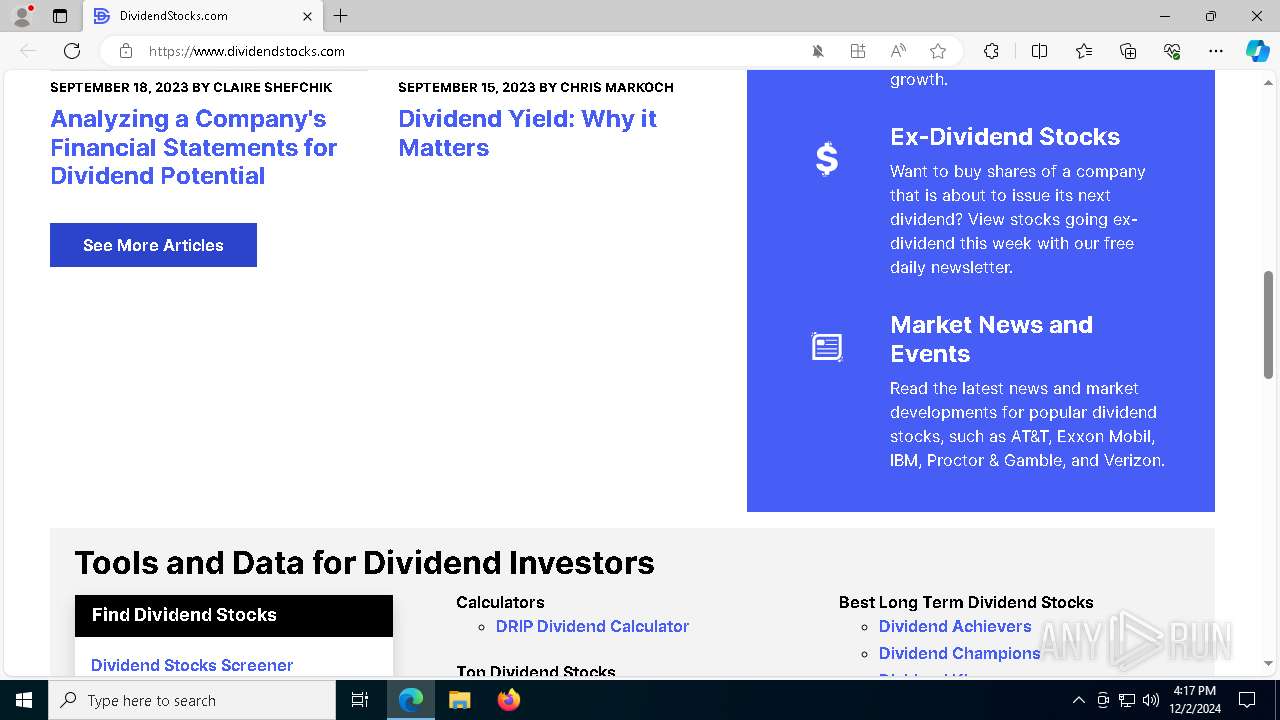
Task: Open the Dividend Achievers link
Action: 955,626
